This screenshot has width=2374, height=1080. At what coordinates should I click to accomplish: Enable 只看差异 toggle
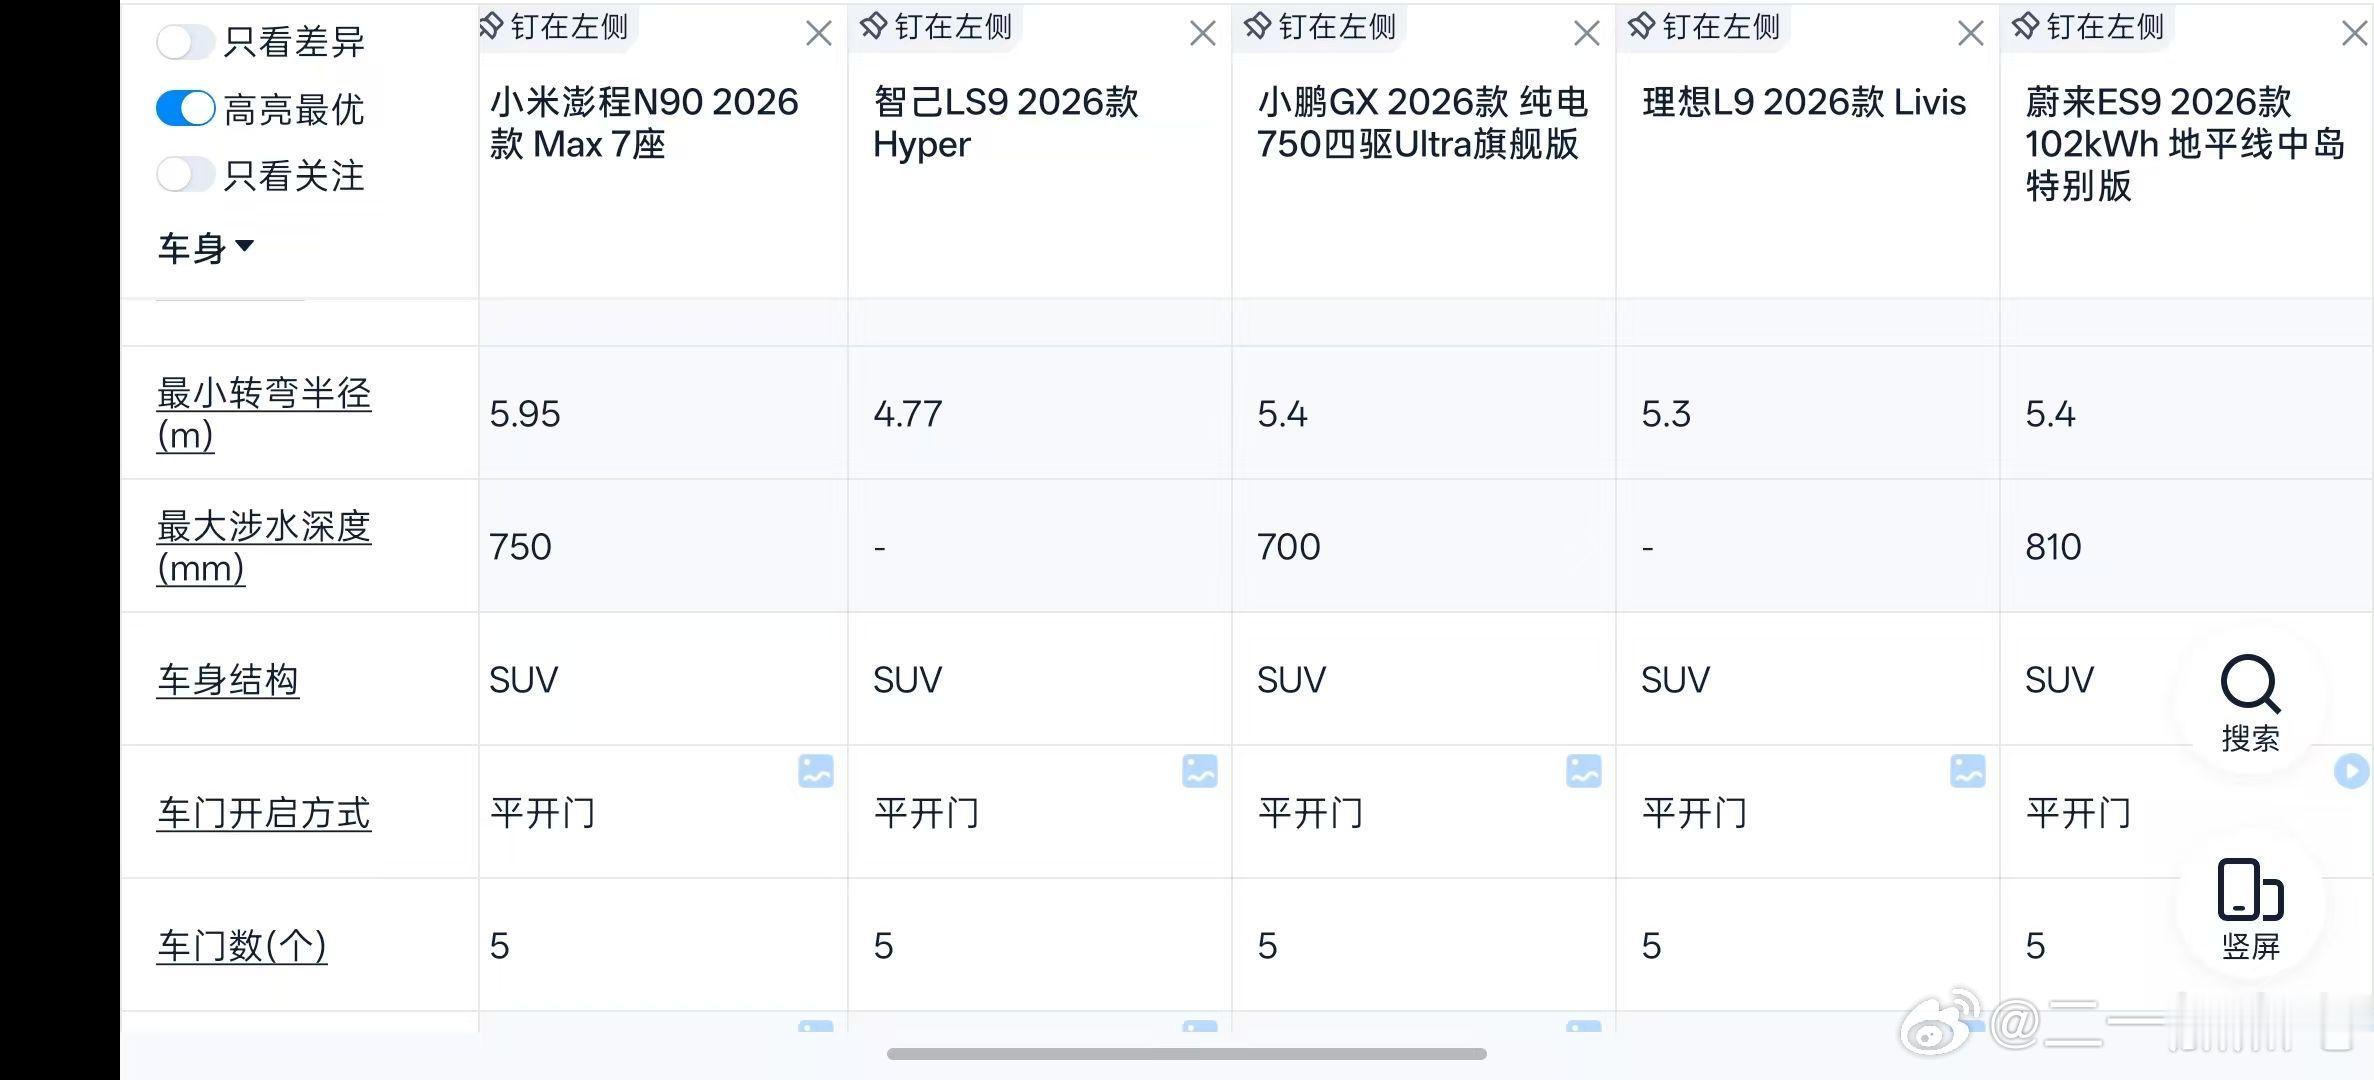[x=186, y=42]
